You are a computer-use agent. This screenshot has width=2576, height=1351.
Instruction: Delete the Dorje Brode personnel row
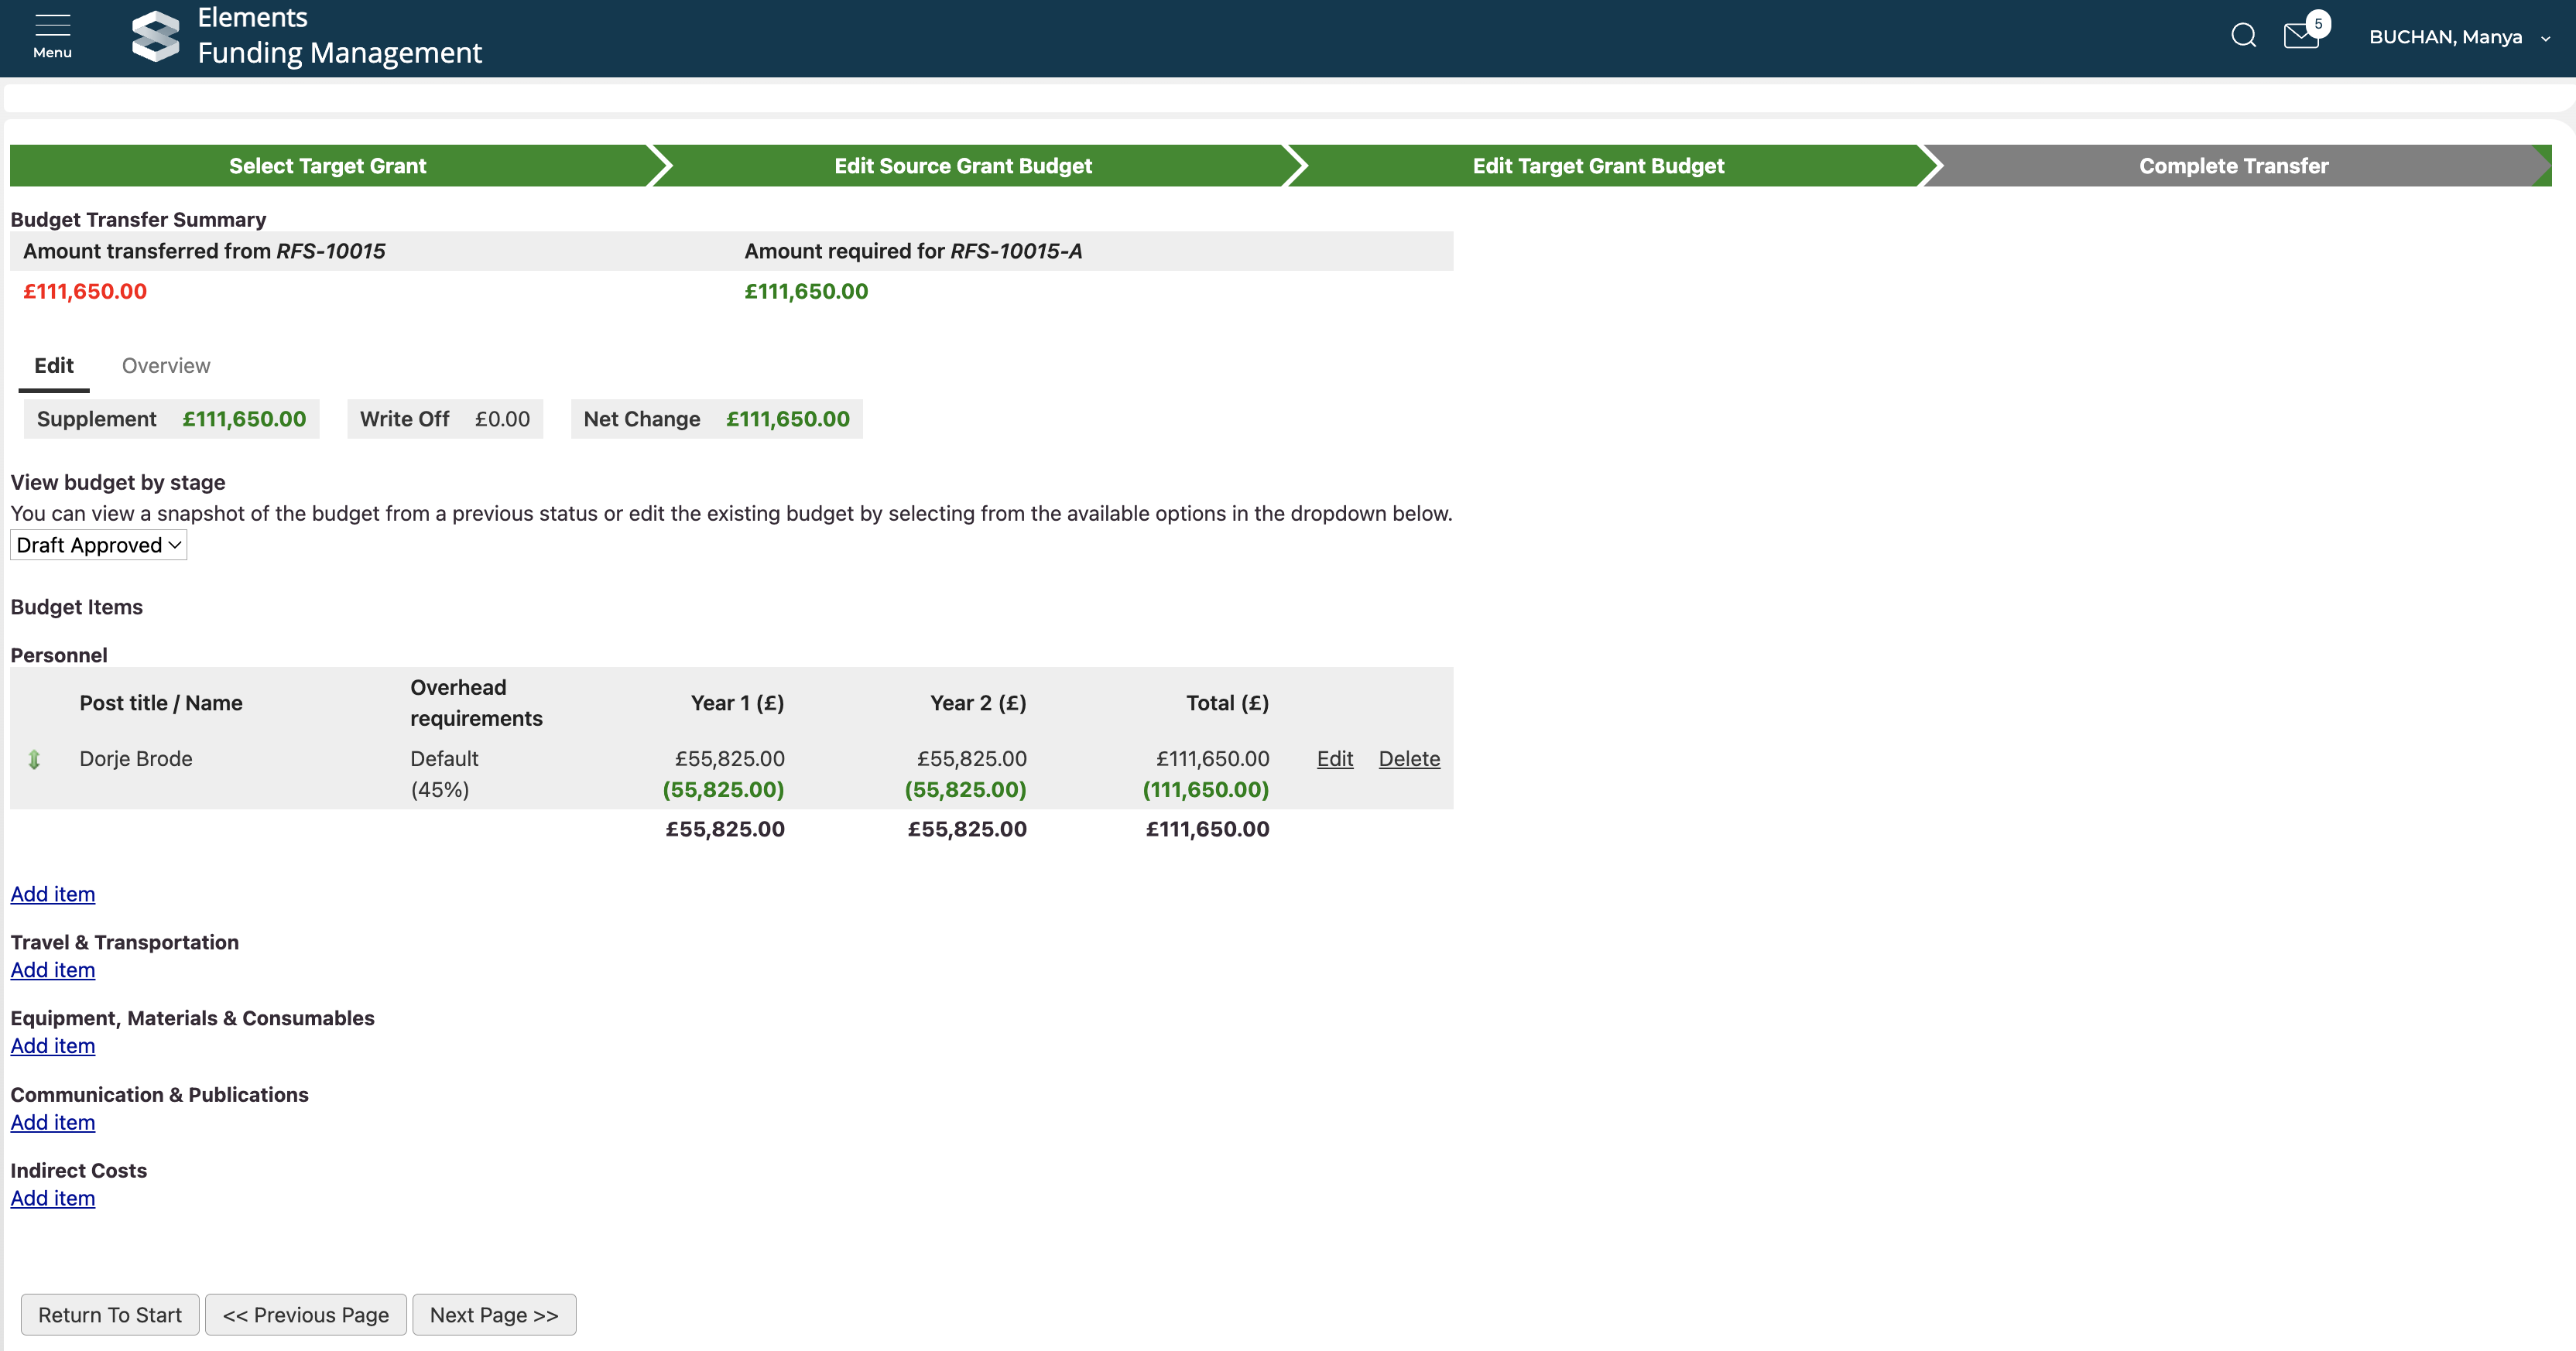coord(1408,759)
